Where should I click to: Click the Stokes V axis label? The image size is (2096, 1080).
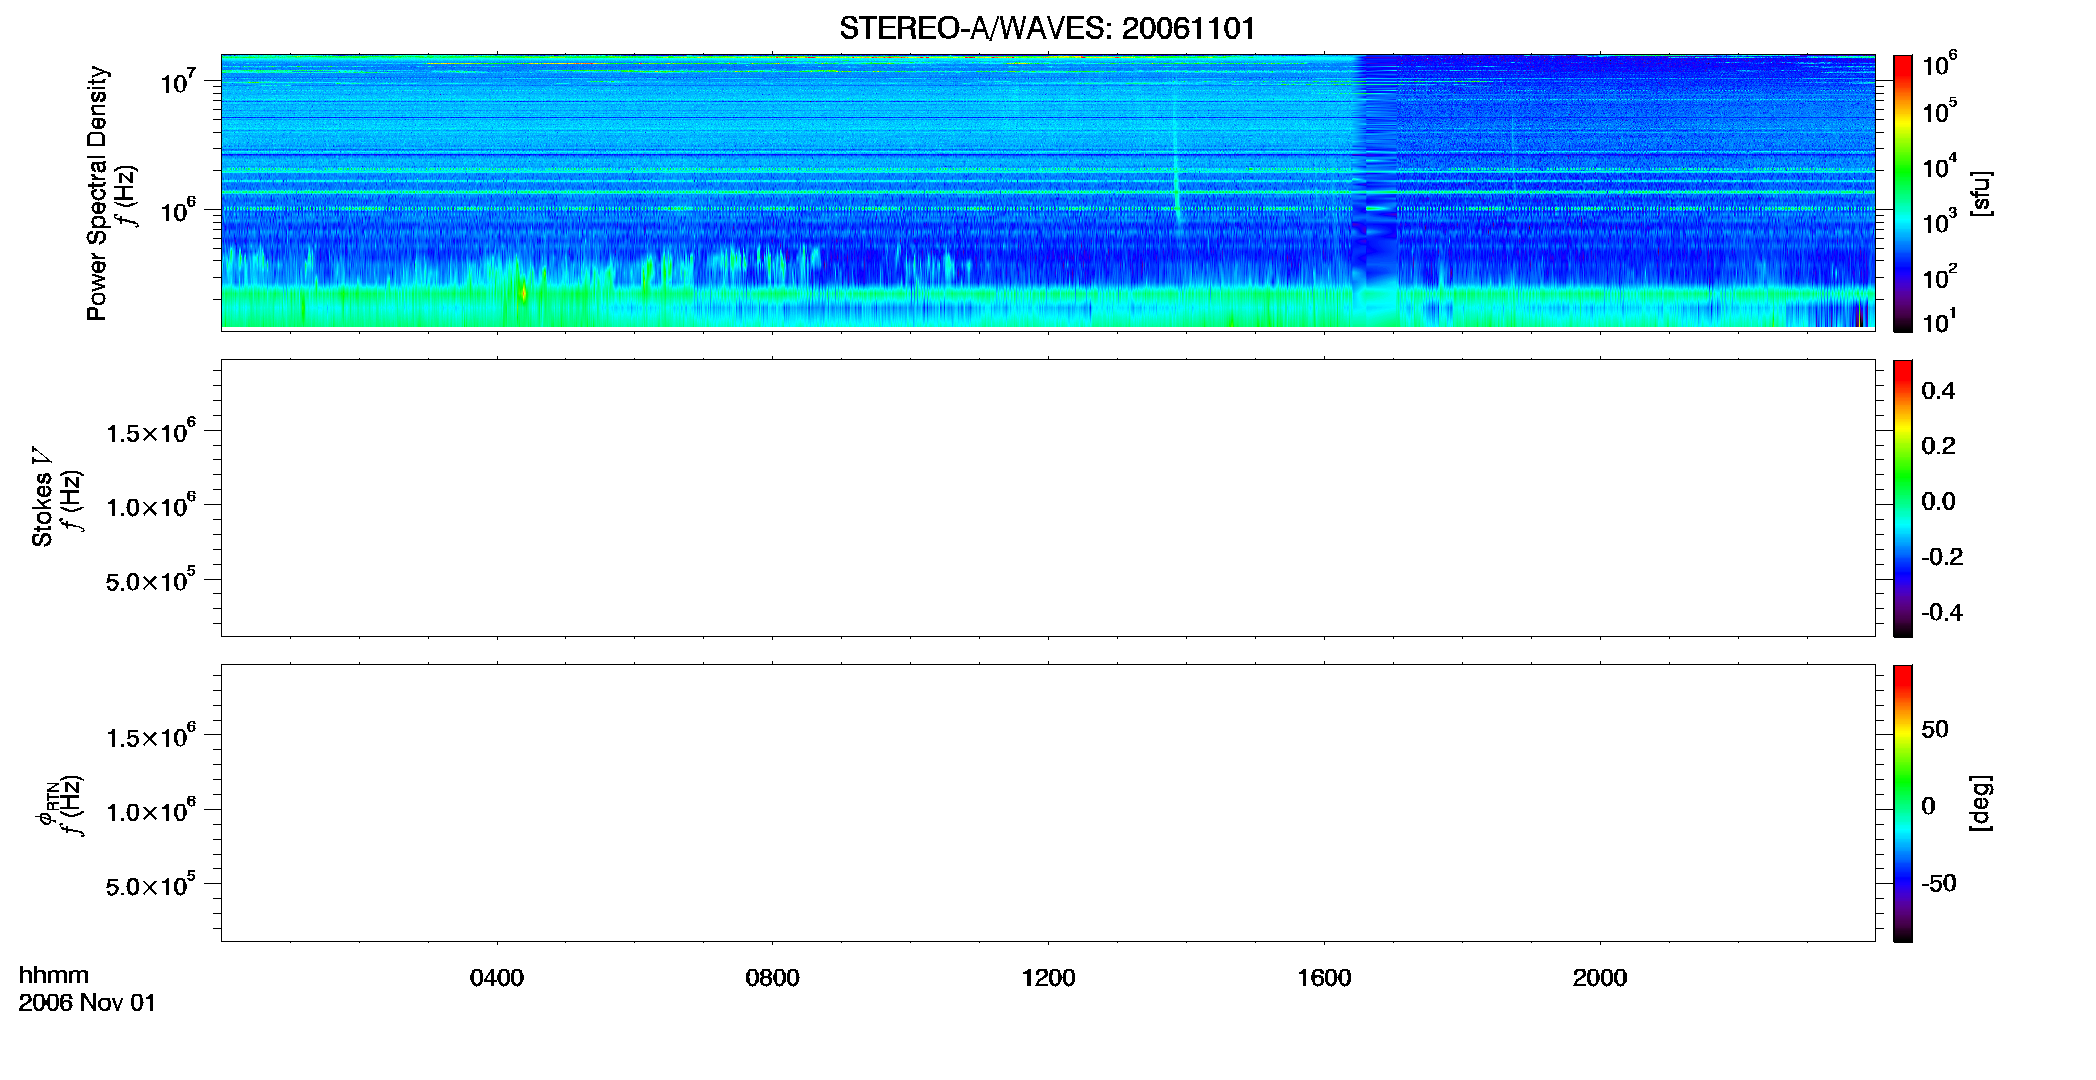coord(43,497)
